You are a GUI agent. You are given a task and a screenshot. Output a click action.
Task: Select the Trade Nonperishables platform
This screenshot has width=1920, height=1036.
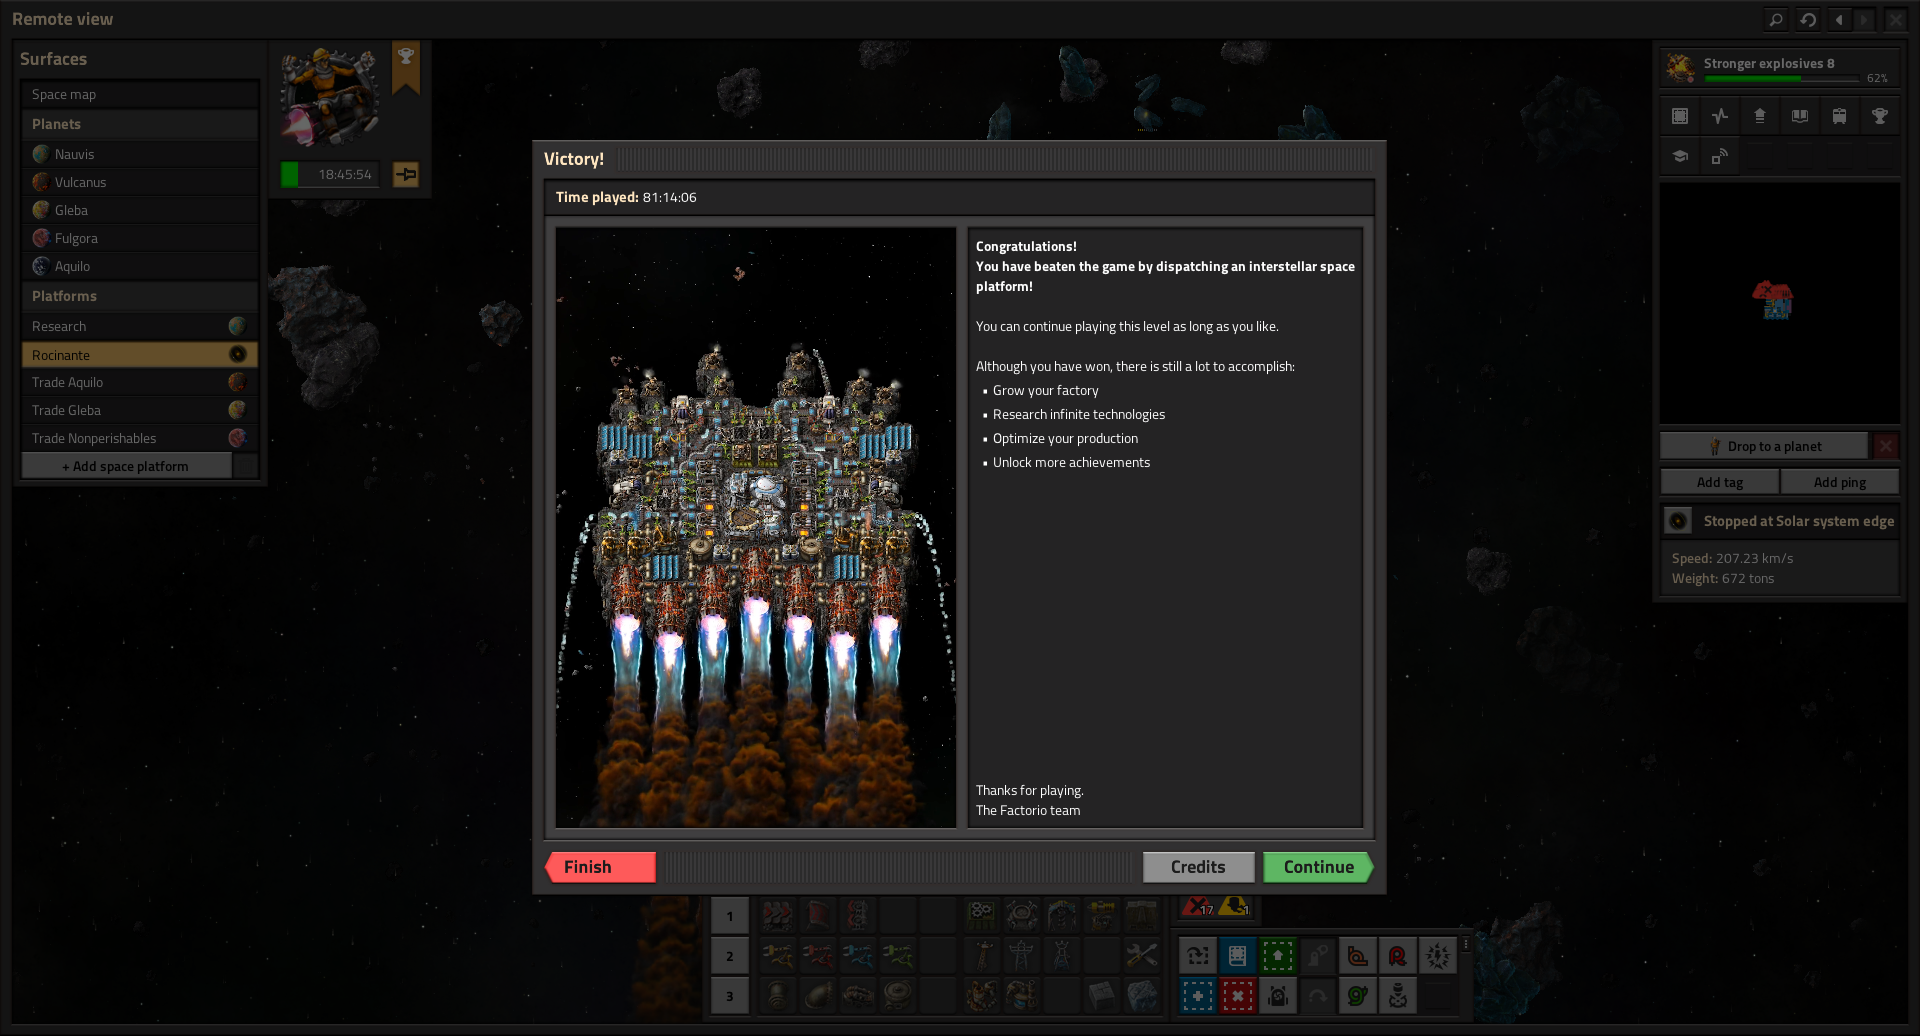[x=139, y=438]
